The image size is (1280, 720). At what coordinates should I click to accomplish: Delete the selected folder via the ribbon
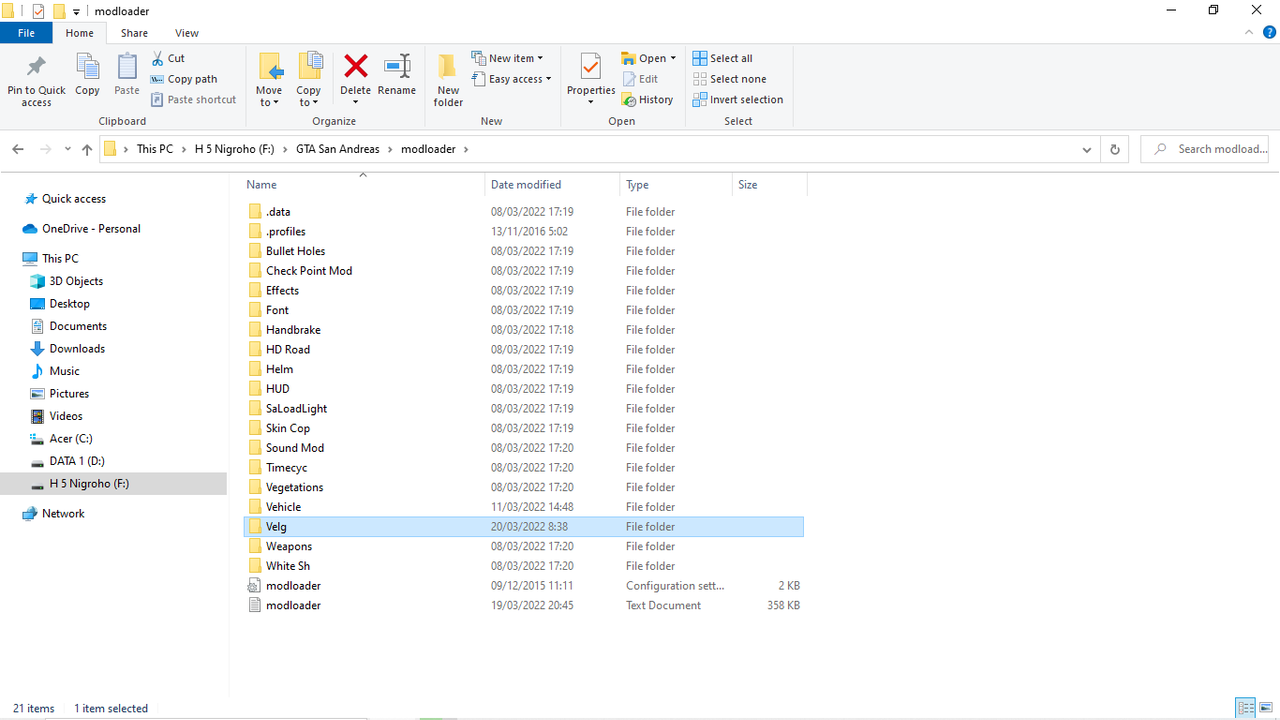click(x=355, y=80)
